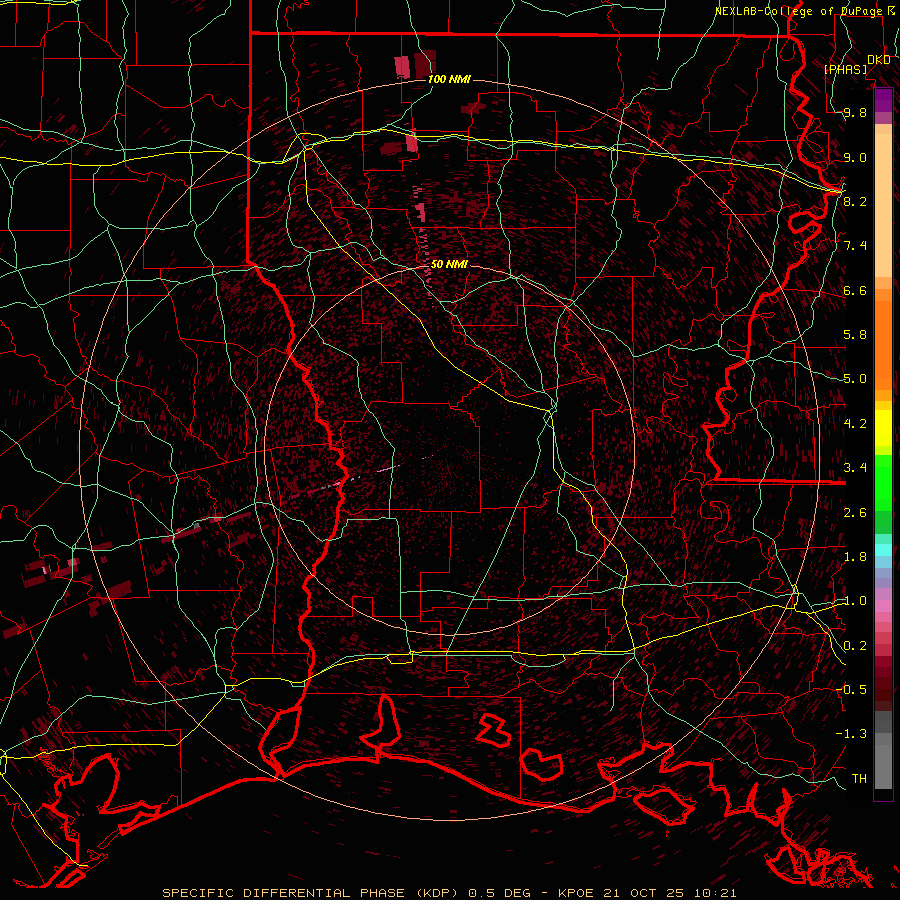Screen dimensions: 900x900
Task: Click the 7.4 scale value label
Action: 855,246
